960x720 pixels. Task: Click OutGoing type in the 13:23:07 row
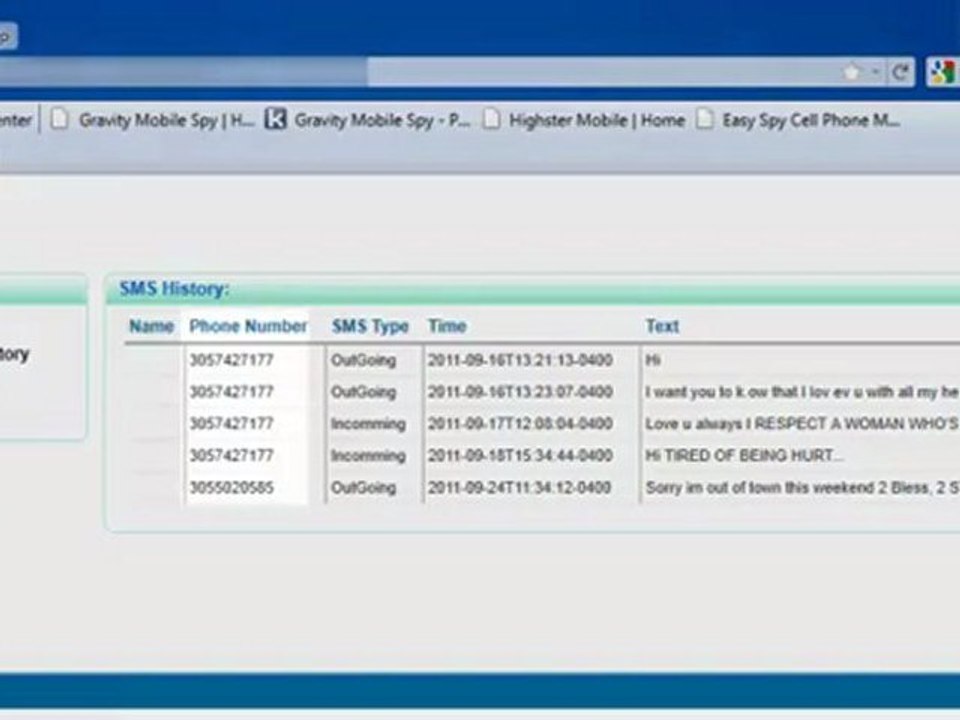click(x=364, y=392)
